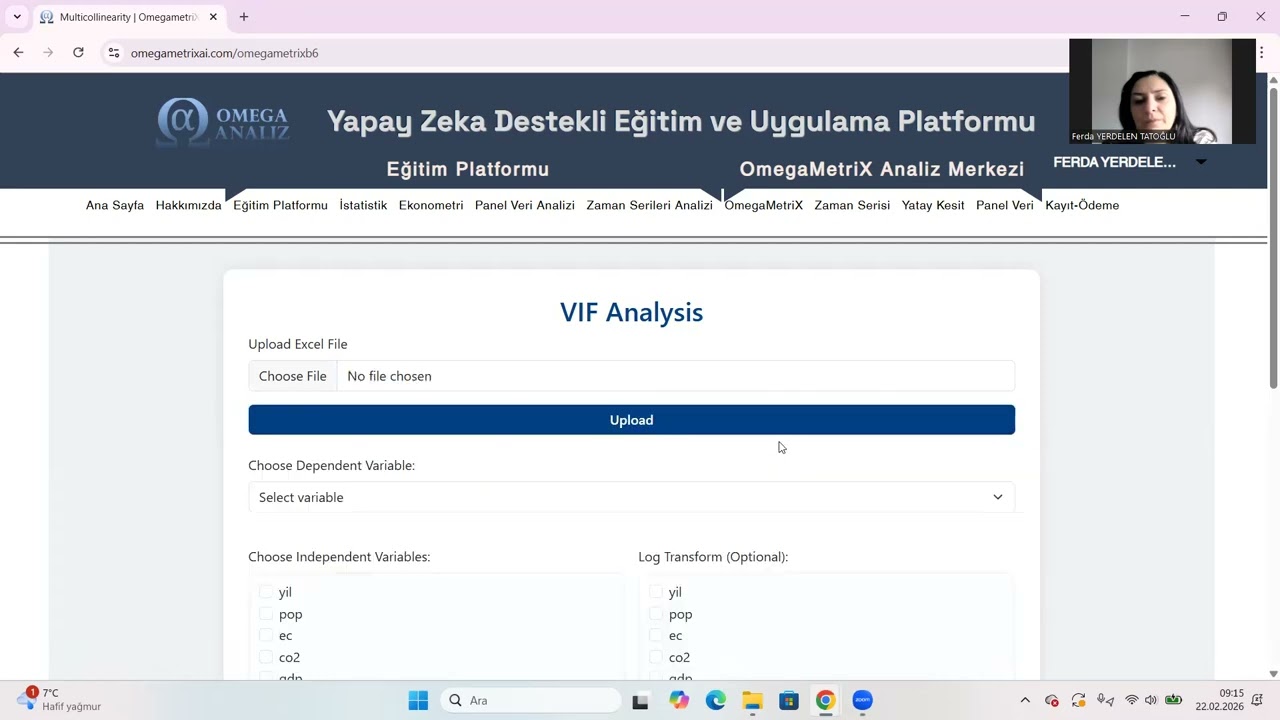Image resolution: width=1280 pixels, height=720 pixels.
Task: Open Ana Sayfa menu item
Action: (x=115, y=205)
